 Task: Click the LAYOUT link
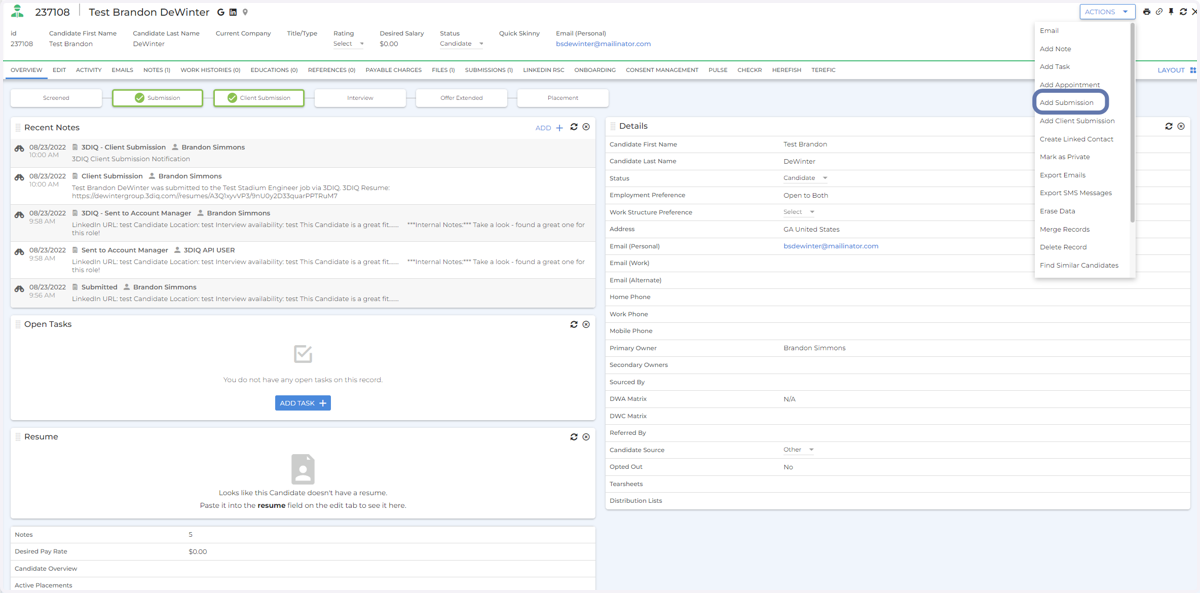tap(1171, 70)
